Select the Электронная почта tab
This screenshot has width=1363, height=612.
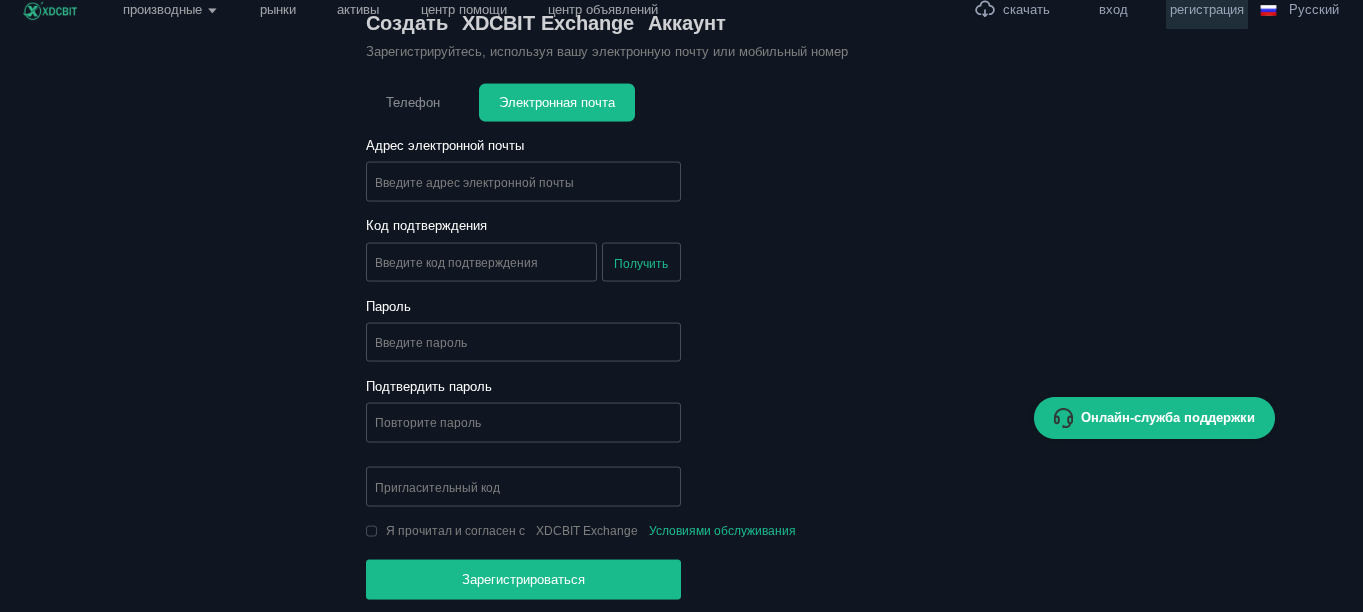click(557, 102)
